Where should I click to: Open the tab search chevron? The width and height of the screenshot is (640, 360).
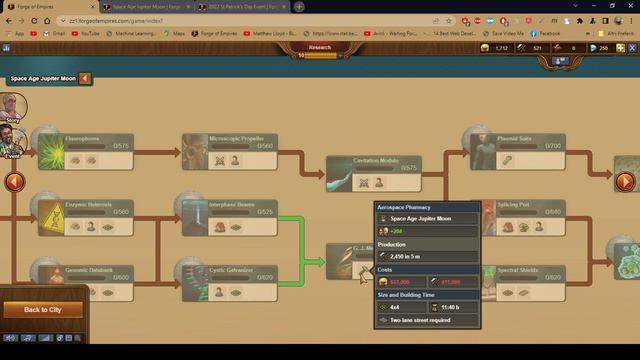point(575,6)
